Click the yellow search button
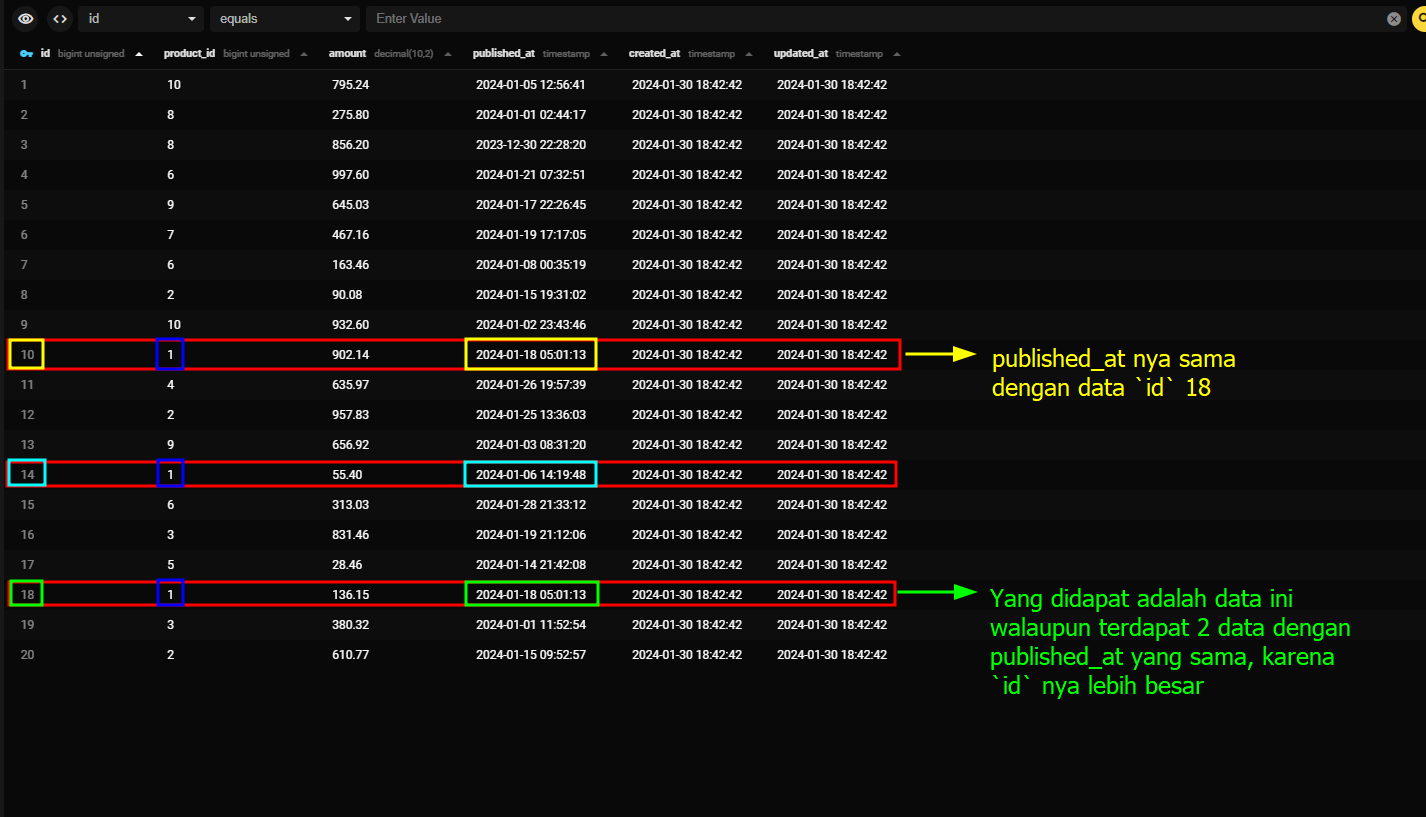Viewport: 1426px width, 817px height. coord(1419,19)
